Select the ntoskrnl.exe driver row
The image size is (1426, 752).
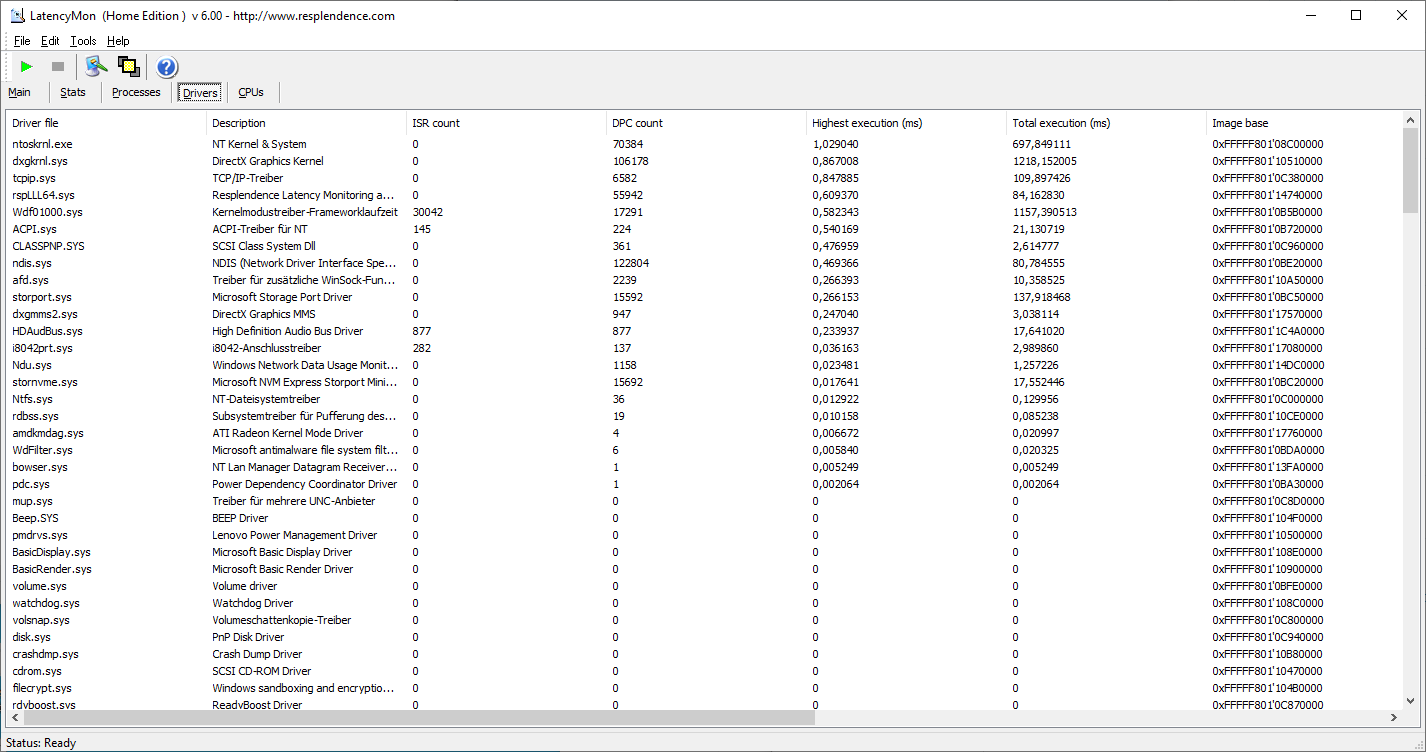point(43,144)
